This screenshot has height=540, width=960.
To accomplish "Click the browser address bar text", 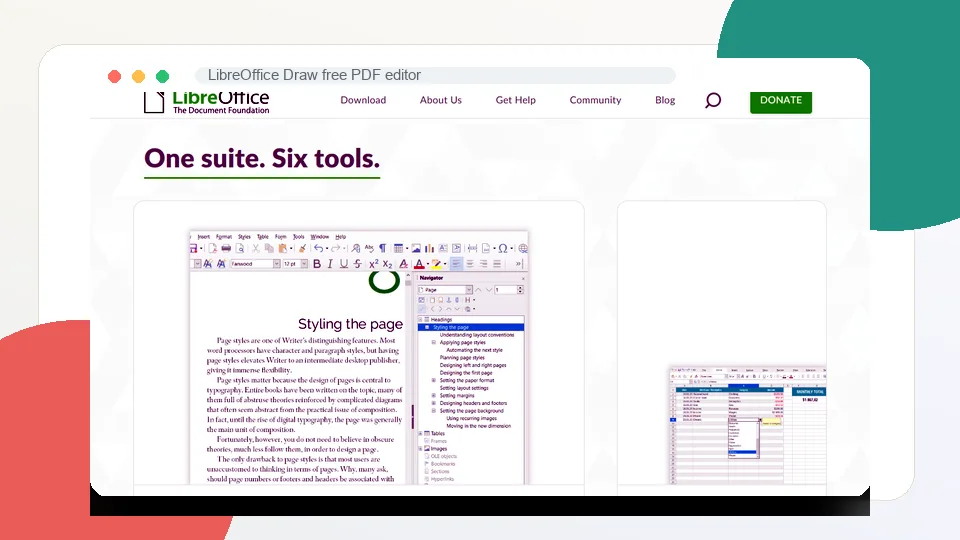I will 314,75.
